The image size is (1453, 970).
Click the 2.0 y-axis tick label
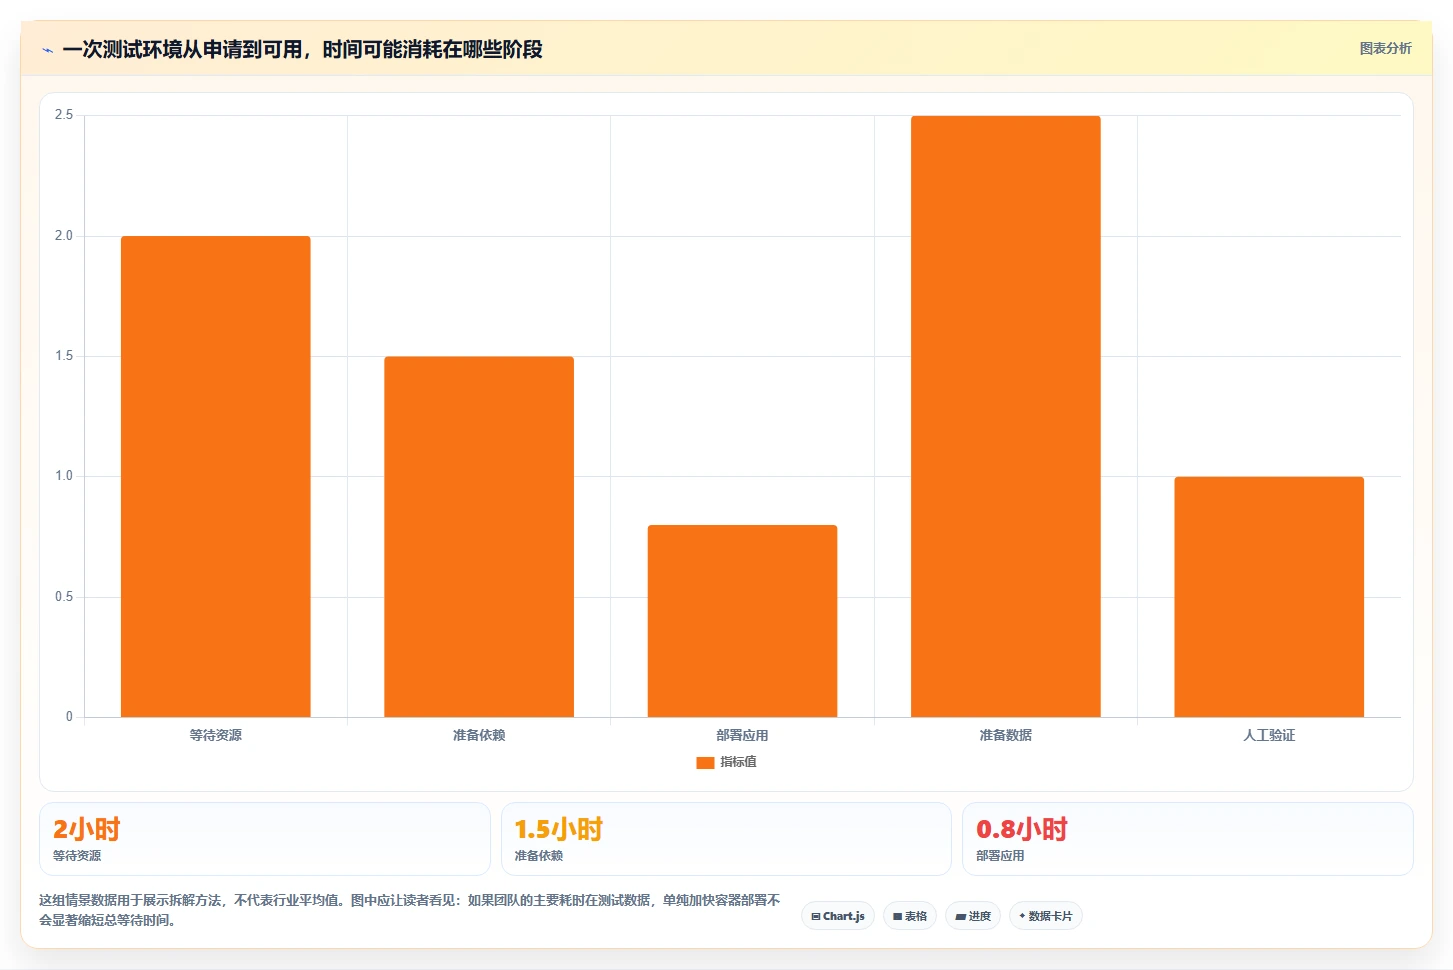[64, 236]
